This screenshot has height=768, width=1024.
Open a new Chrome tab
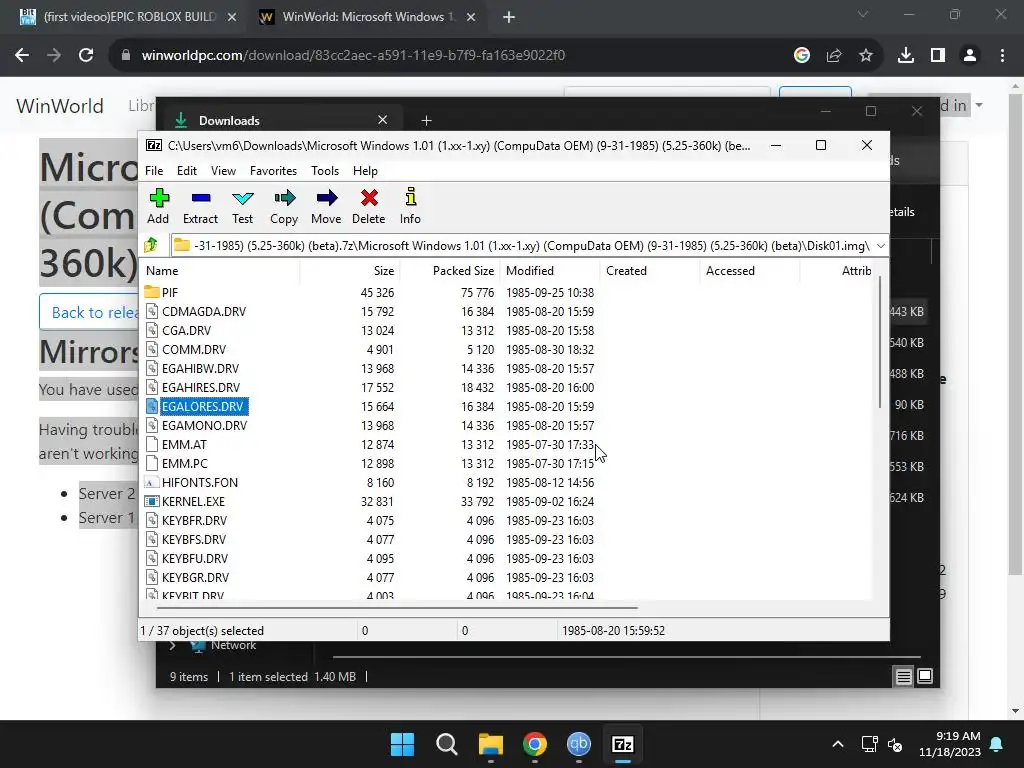point(509,17)
